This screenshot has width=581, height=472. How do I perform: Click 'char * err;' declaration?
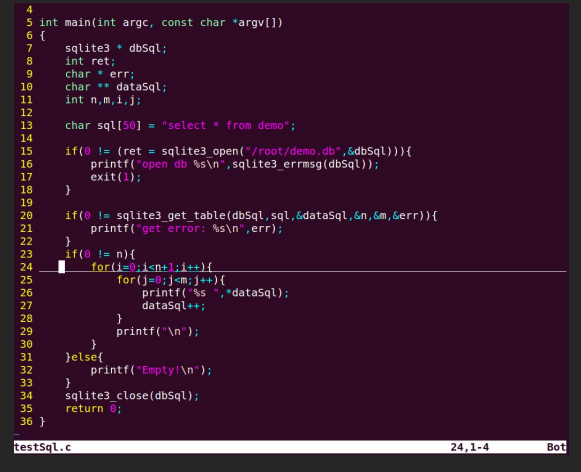[100, 74]
